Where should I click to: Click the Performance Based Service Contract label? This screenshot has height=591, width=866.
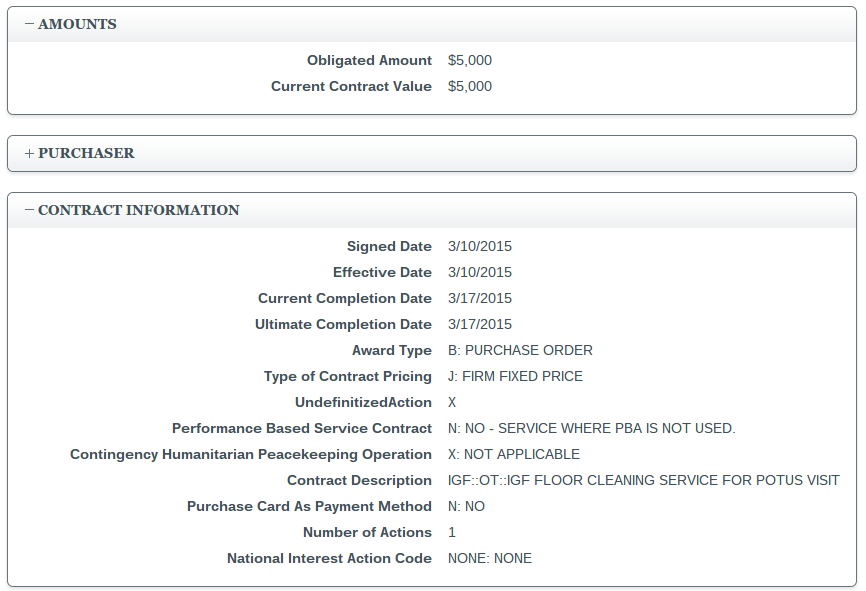(x=302, y=428)
